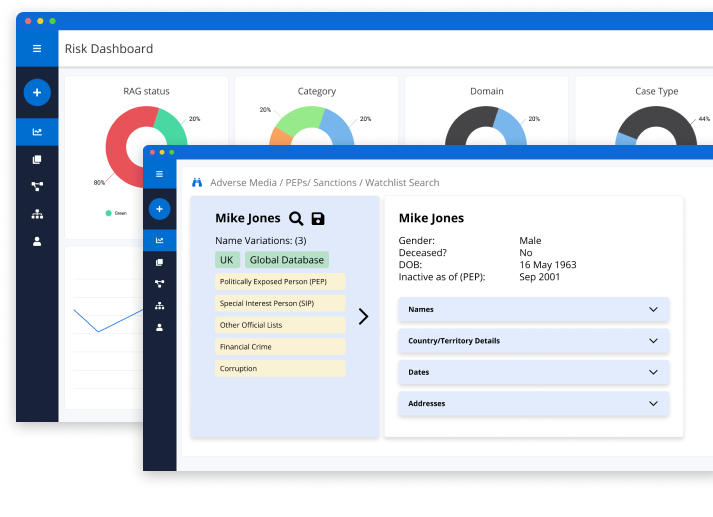Select the Financial Crime list item

pyautogui.click(x=280, y=347)
